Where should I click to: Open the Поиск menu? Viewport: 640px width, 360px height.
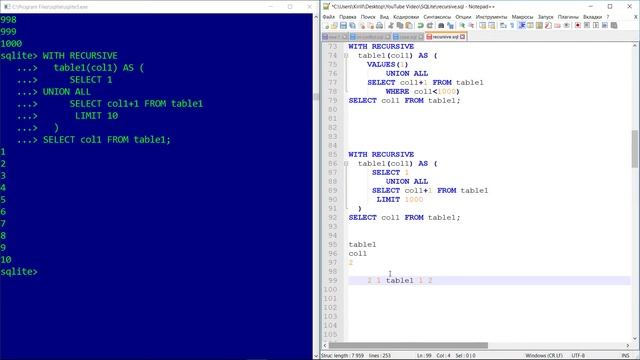point(368,17)
